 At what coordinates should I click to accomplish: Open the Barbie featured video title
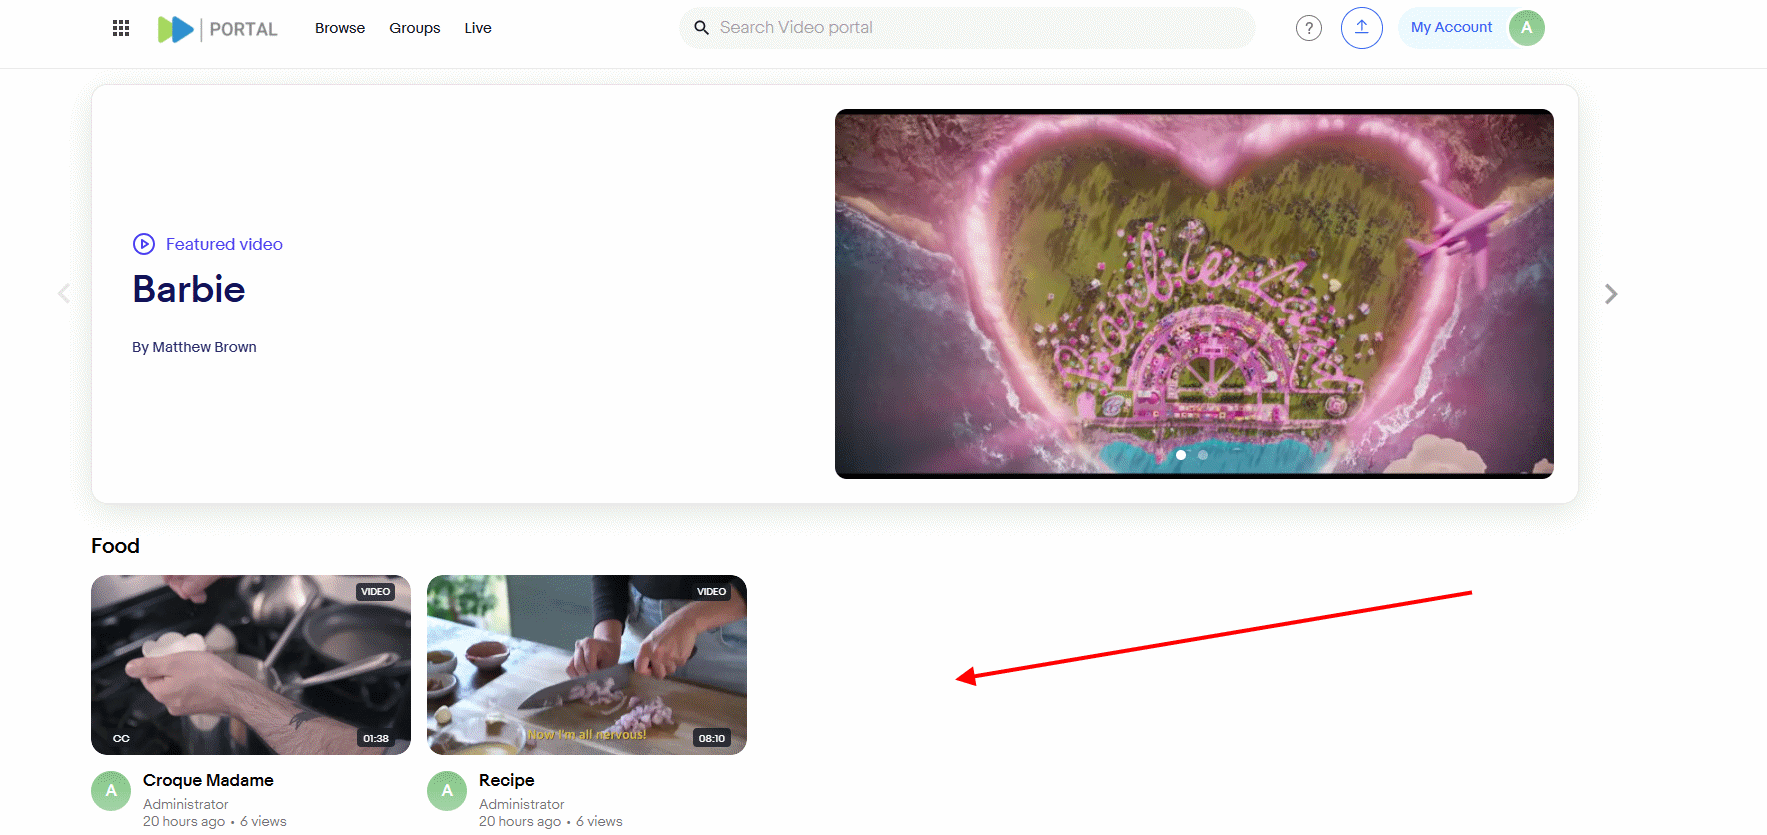coord(189,290)
